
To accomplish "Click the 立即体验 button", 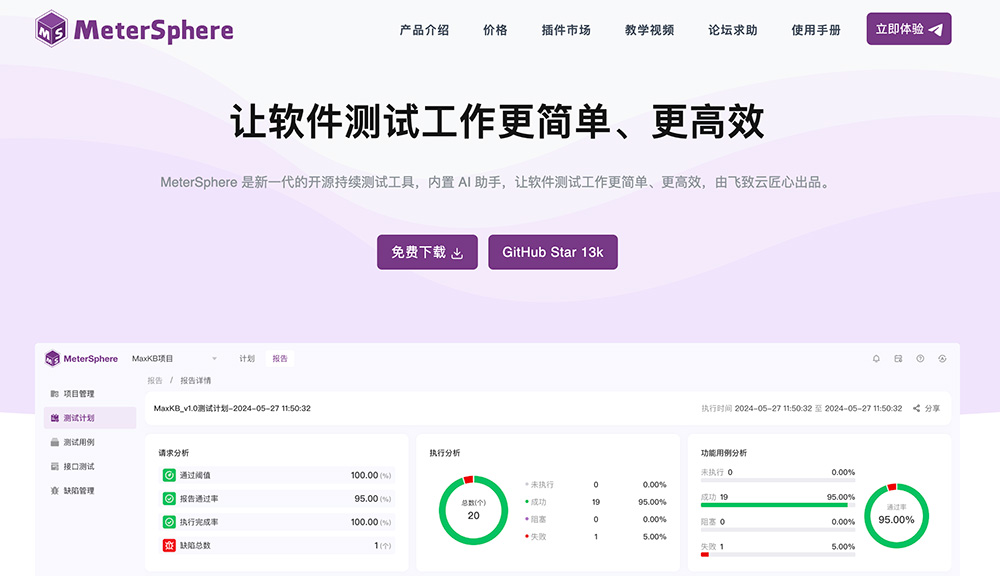I will pyautogui.click(x=909, y=29).
